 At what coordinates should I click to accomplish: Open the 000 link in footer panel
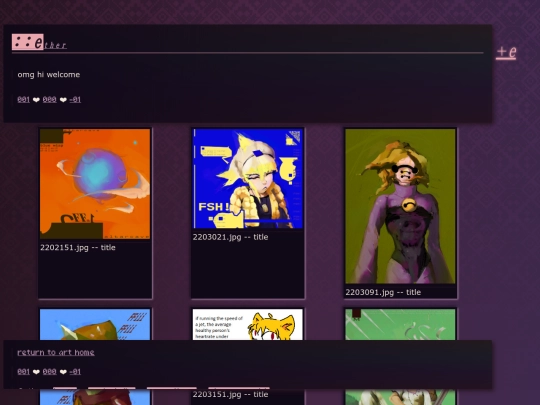(49, 372)
